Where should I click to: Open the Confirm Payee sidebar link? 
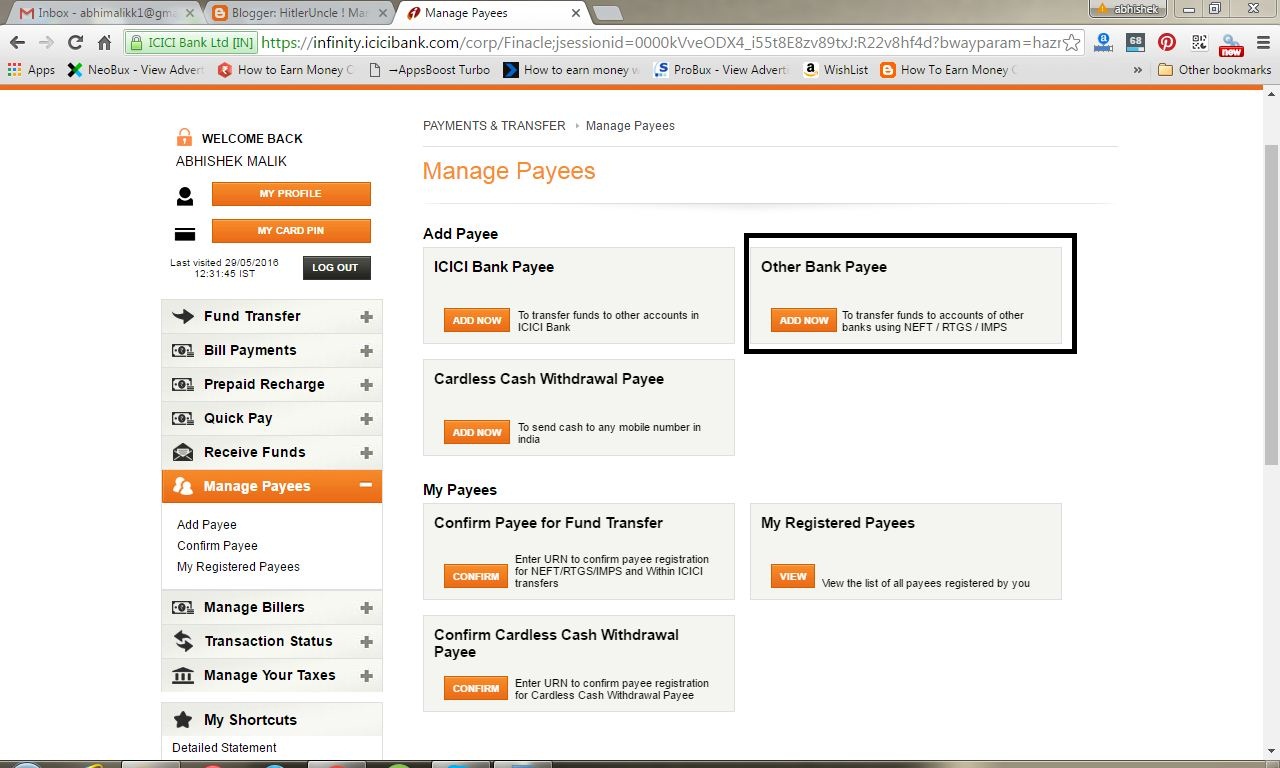pos(217,545)
